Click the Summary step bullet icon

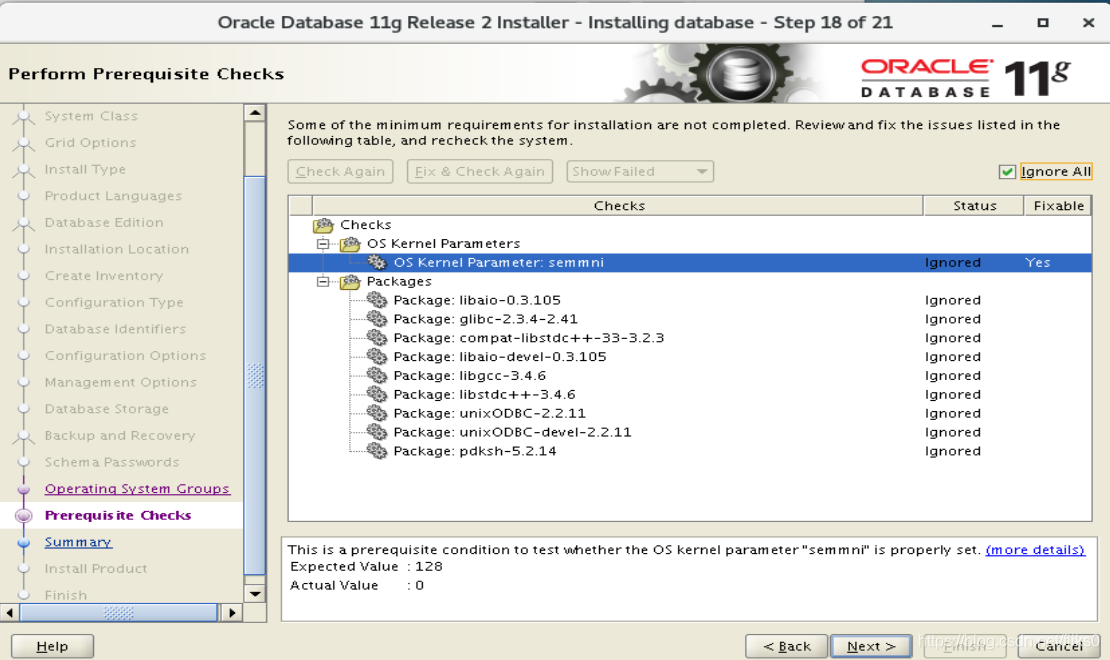[x=24, y=542]
